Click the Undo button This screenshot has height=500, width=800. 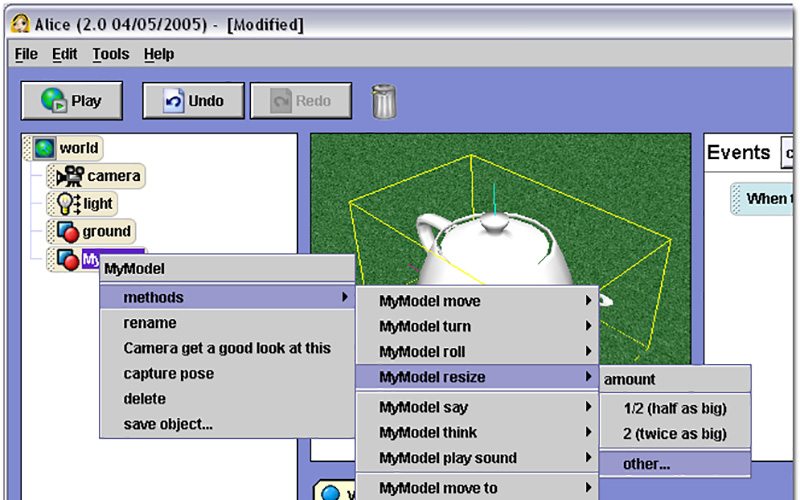tap(193, 101)
